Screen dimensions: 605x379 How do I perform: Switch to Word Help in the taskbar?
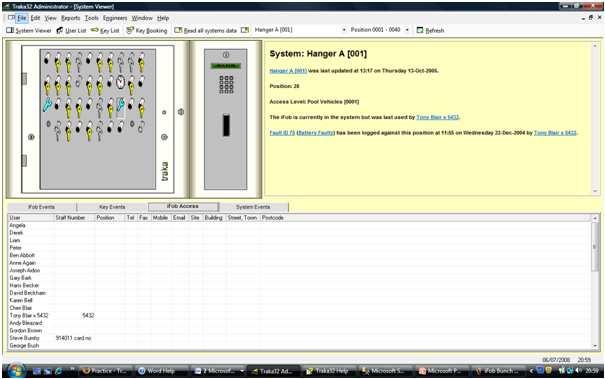click(x=161, y=371)
